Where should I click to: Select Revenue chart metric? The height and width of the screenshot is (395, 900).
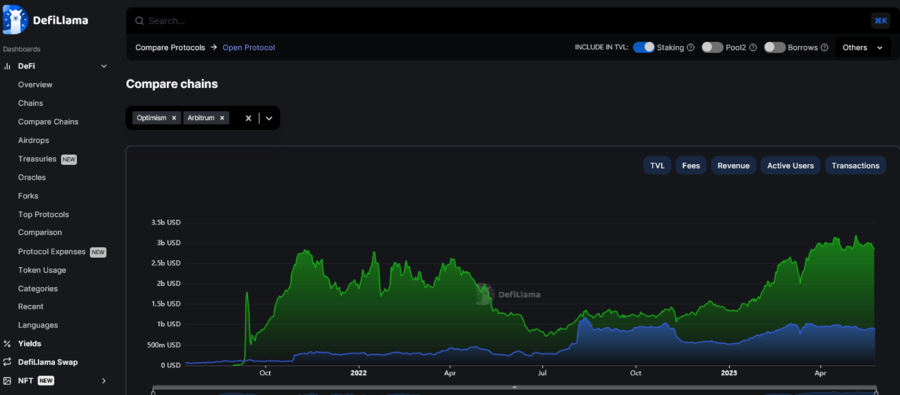point(734,165)
